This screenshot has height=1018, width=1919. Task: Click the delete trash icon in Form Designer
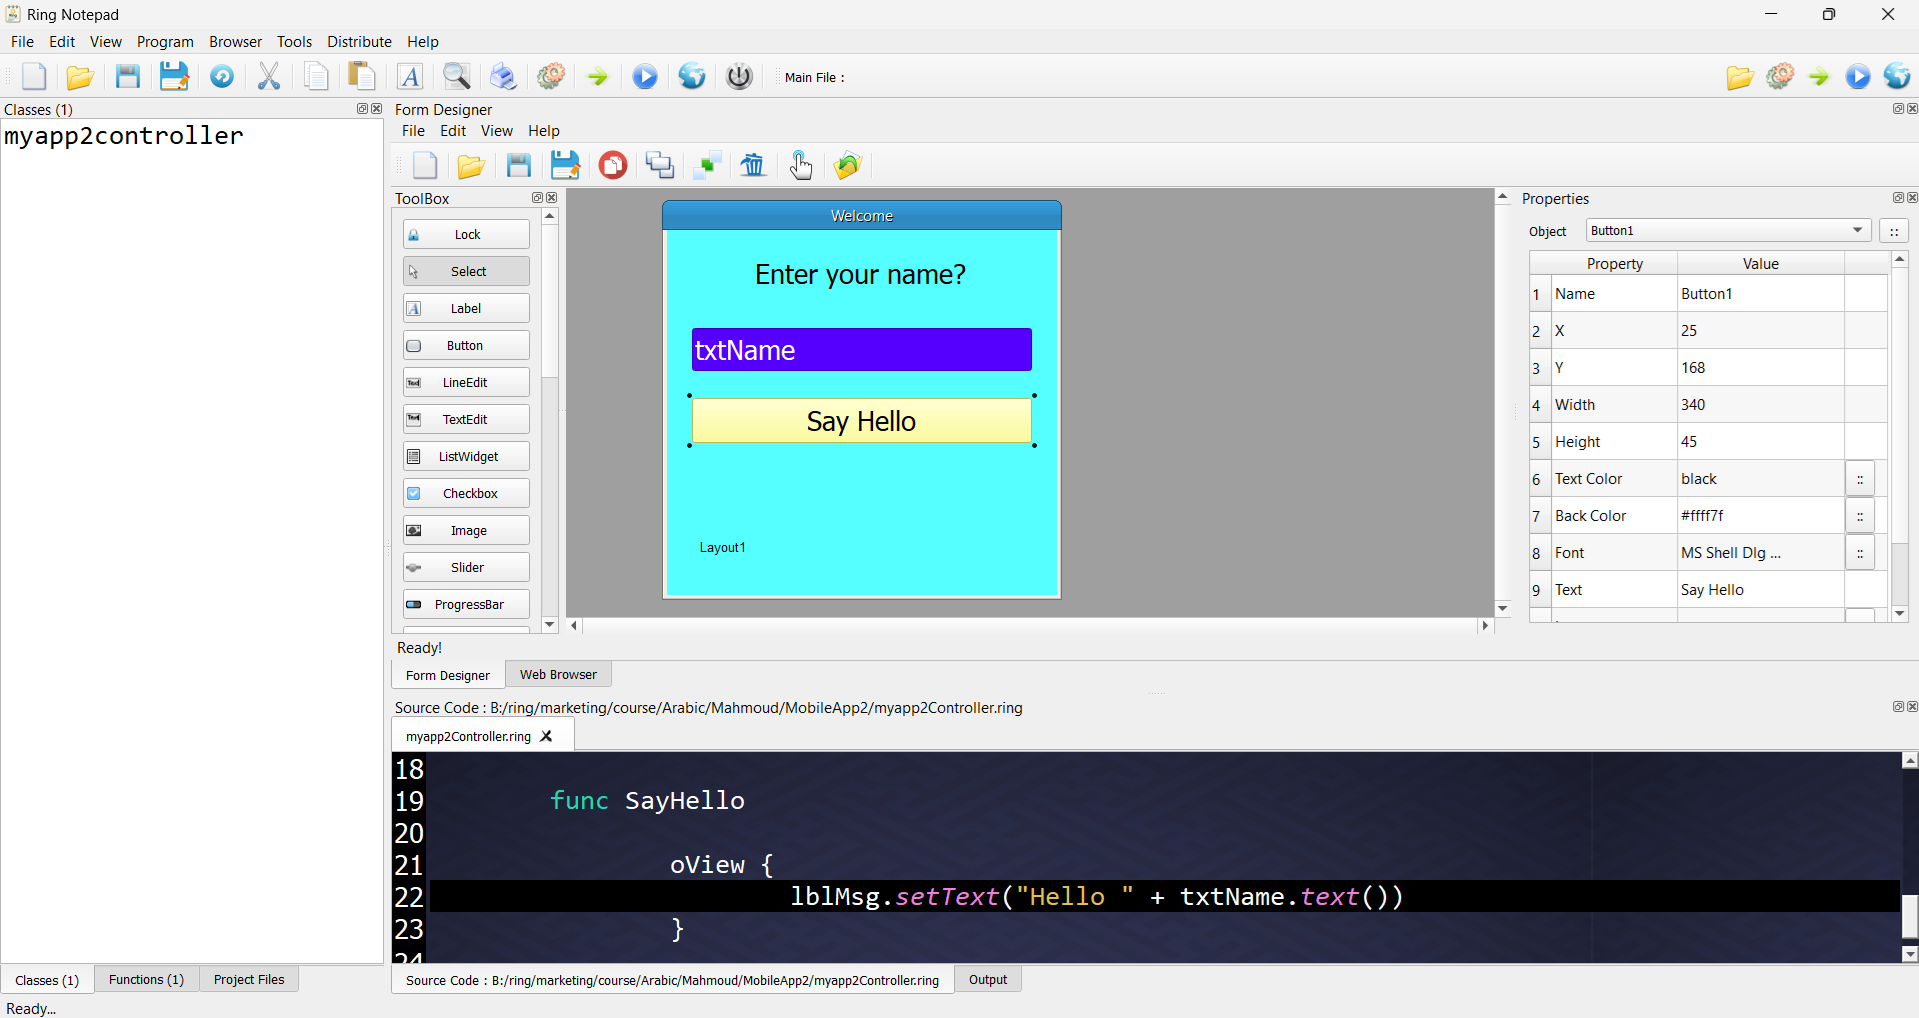click(x=753, y=166)
